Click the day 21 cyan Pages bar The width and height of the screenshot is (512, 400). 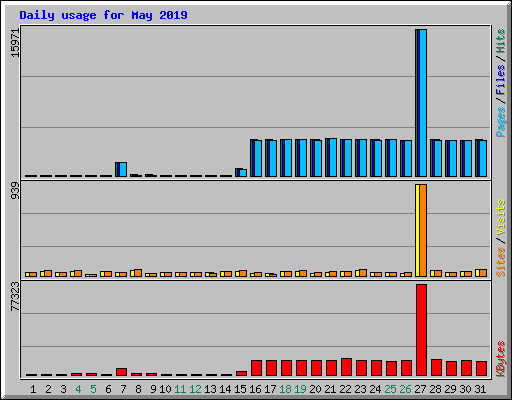pyautogui.click(x=333, y=158)
